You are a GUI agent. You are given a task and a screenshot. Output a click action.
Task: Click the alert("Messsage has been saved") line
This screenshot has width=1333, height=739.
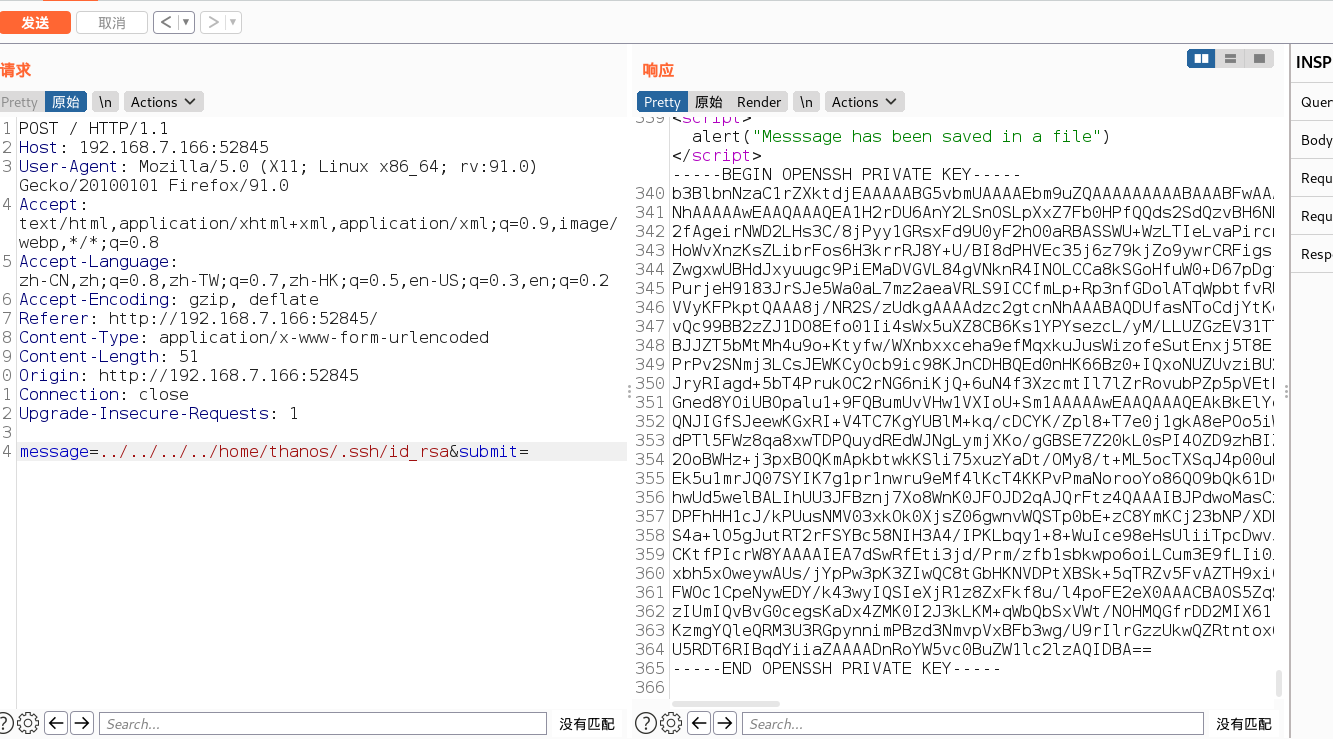click(901, 136)
